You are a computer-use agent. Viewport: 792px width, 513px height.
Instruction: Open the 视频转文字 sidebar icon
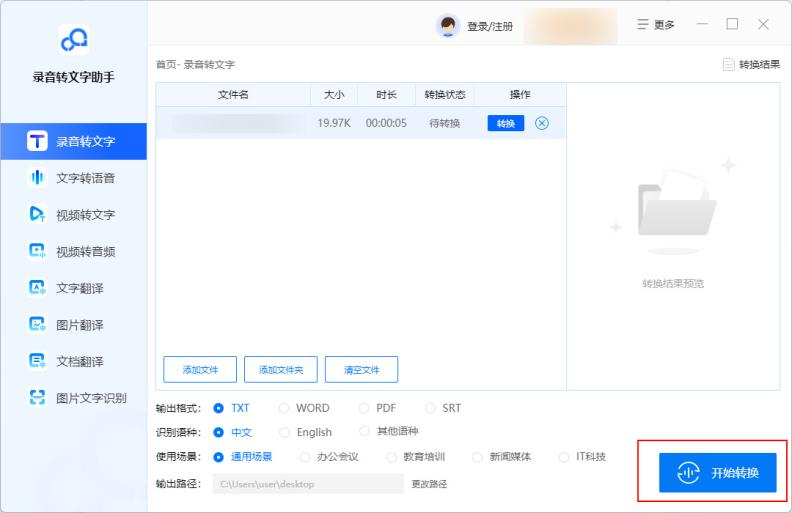point(37,214)
